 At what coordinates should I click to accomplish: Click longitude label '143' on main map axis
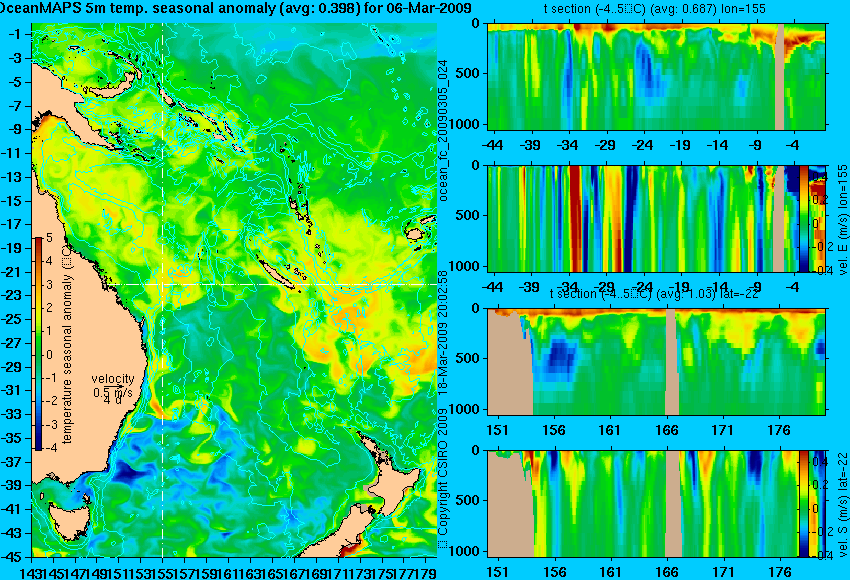pos(32,572)
